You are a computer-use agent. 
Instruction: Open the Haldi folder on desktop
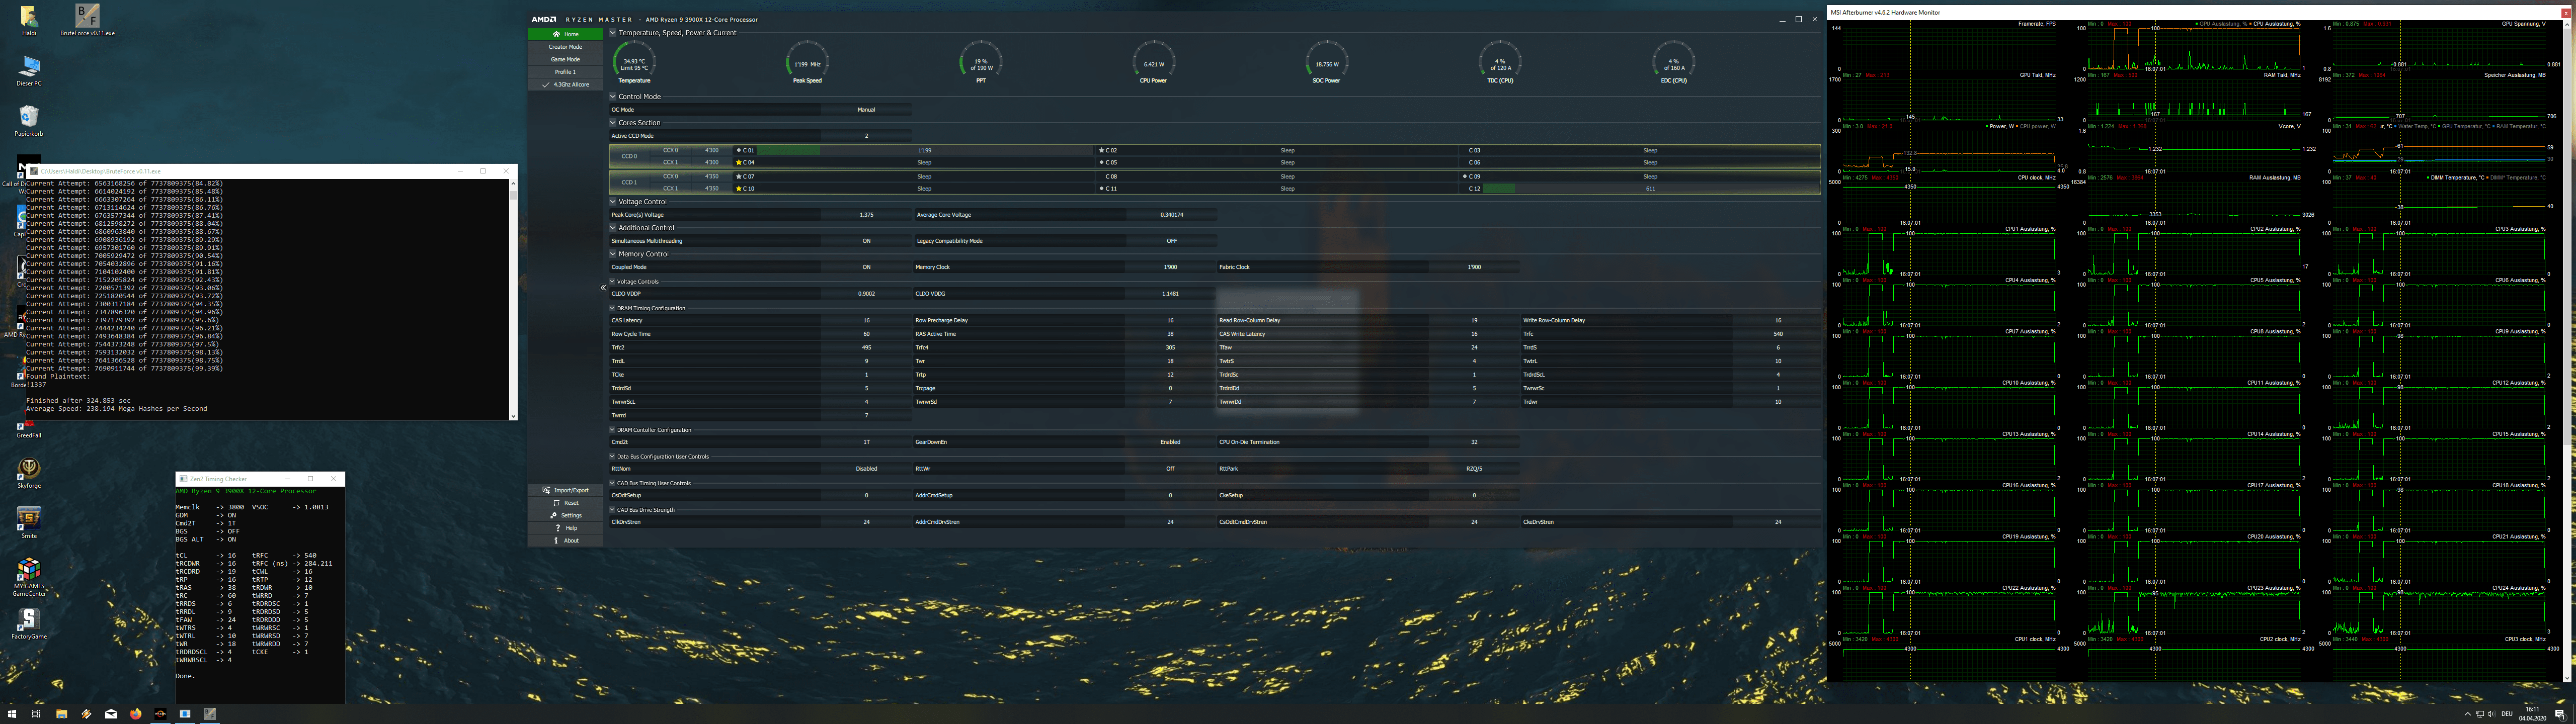coord(29,21)
